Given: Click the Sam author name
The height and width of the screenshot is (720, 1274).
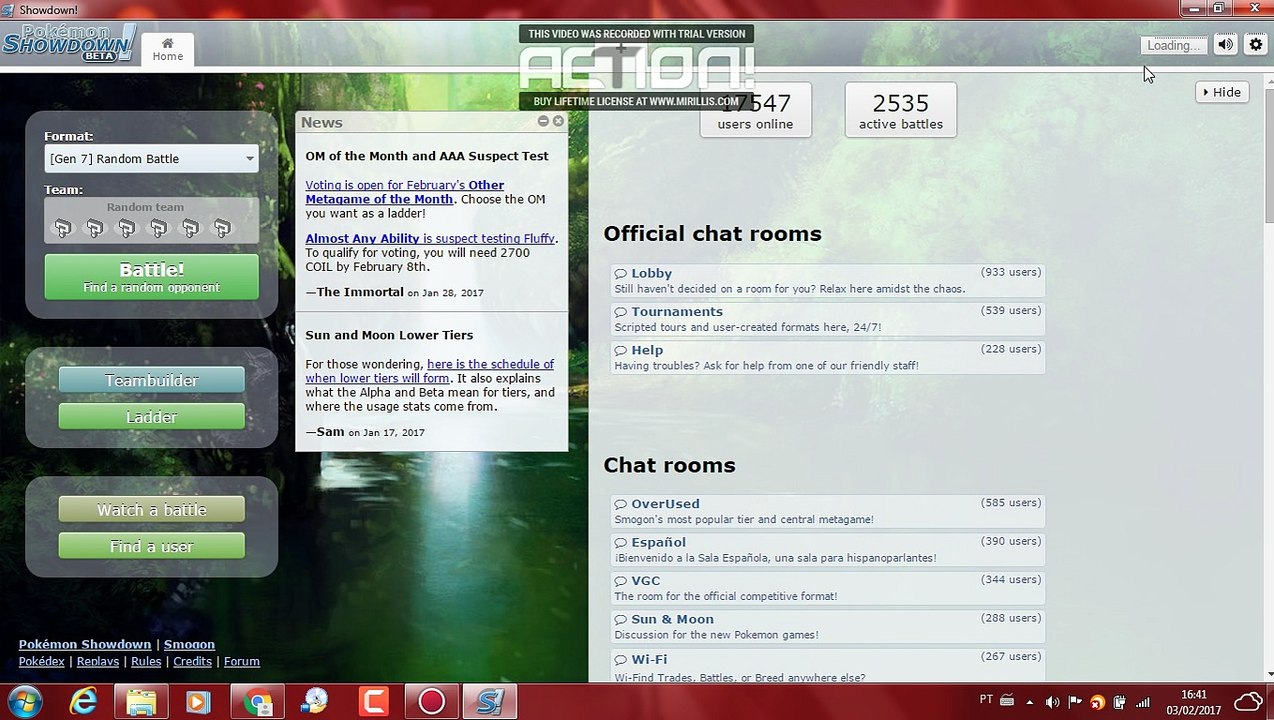Looking at the screenshot, I should pyautogui.click(x=330, y=432).
